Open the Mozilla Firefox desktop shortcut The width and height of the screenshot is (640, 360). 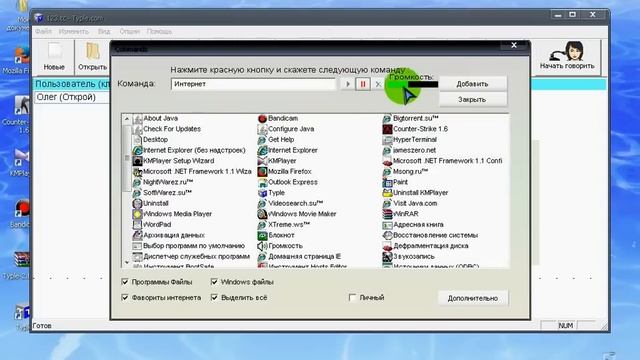pos(20,60)
